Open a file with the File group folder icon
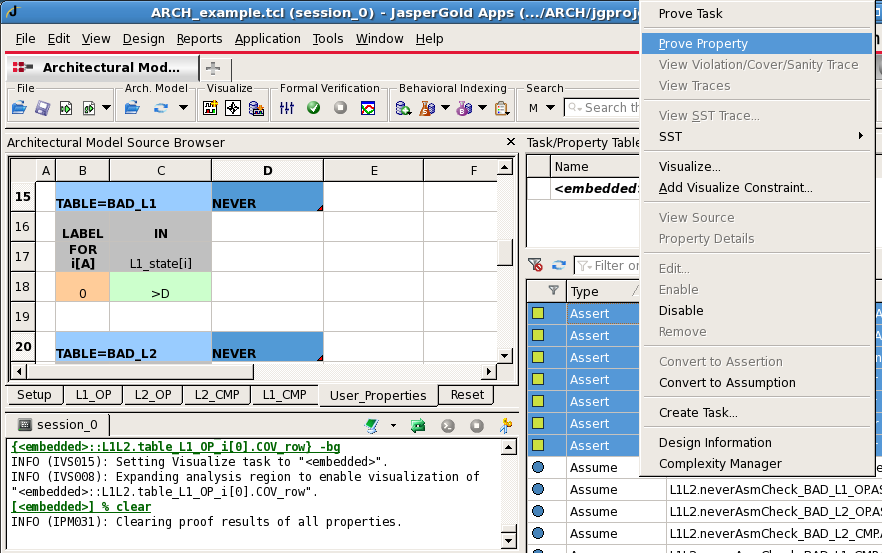Viewport: 882px width, 553px height. [x=19, y=107]
